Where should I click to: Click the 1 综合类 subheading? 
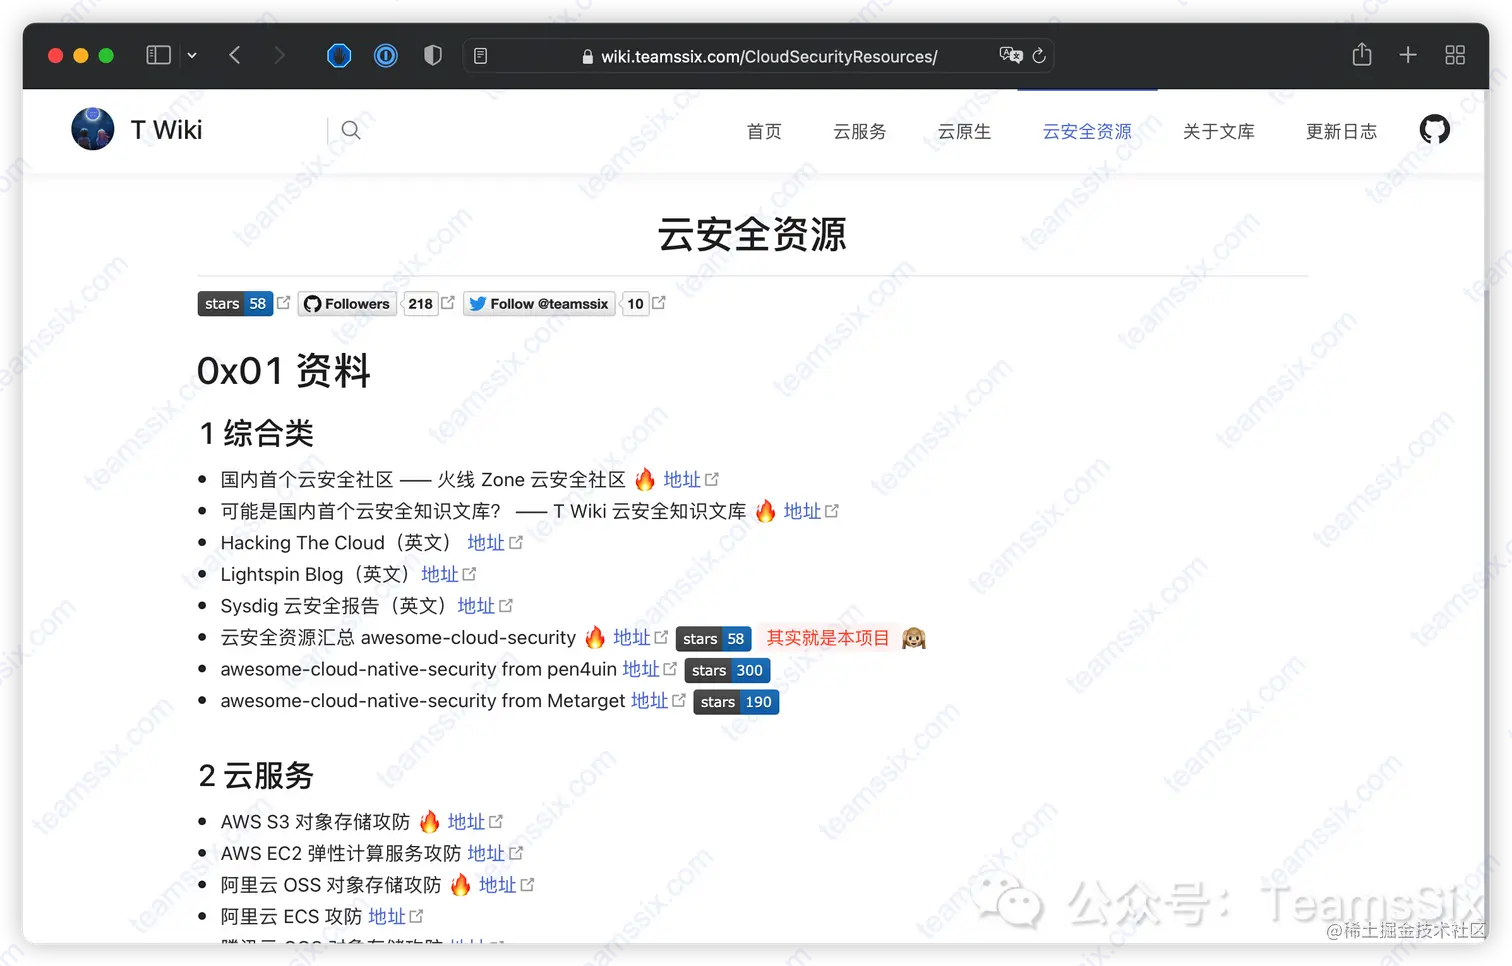(257, 433)
